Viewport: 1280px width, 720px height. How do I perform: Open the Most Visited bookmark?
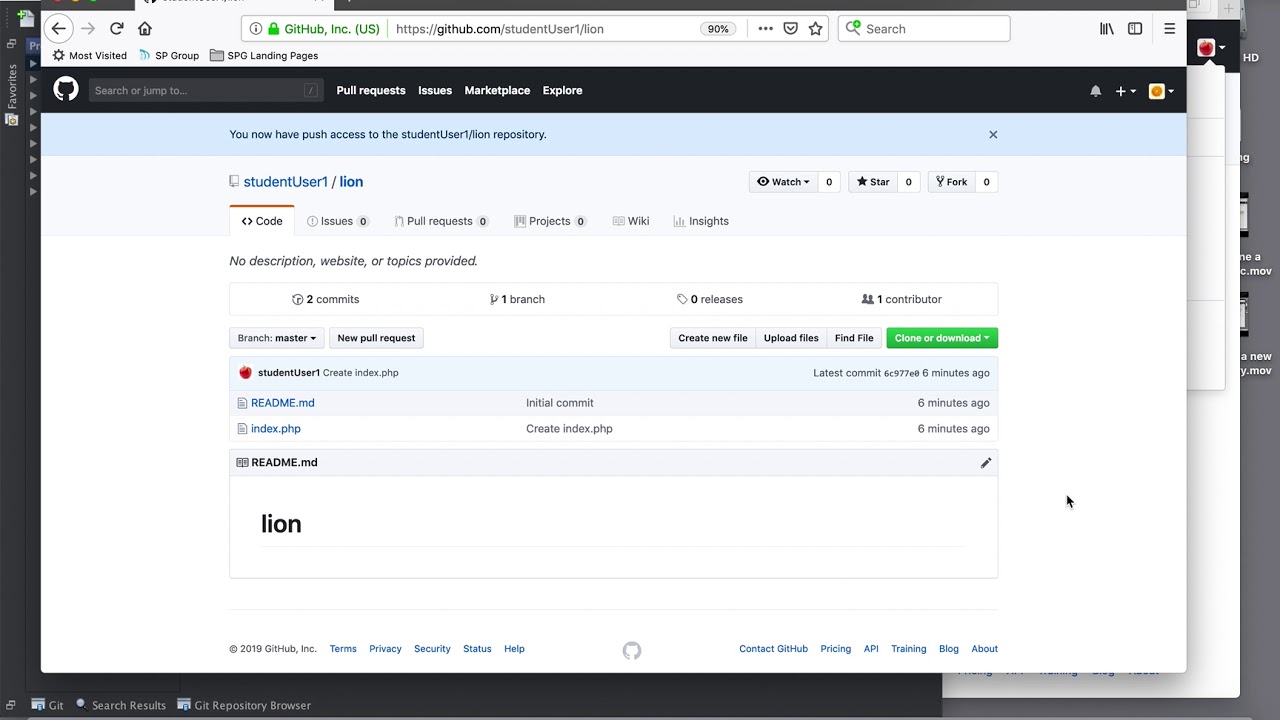click(x=89, y=56)
